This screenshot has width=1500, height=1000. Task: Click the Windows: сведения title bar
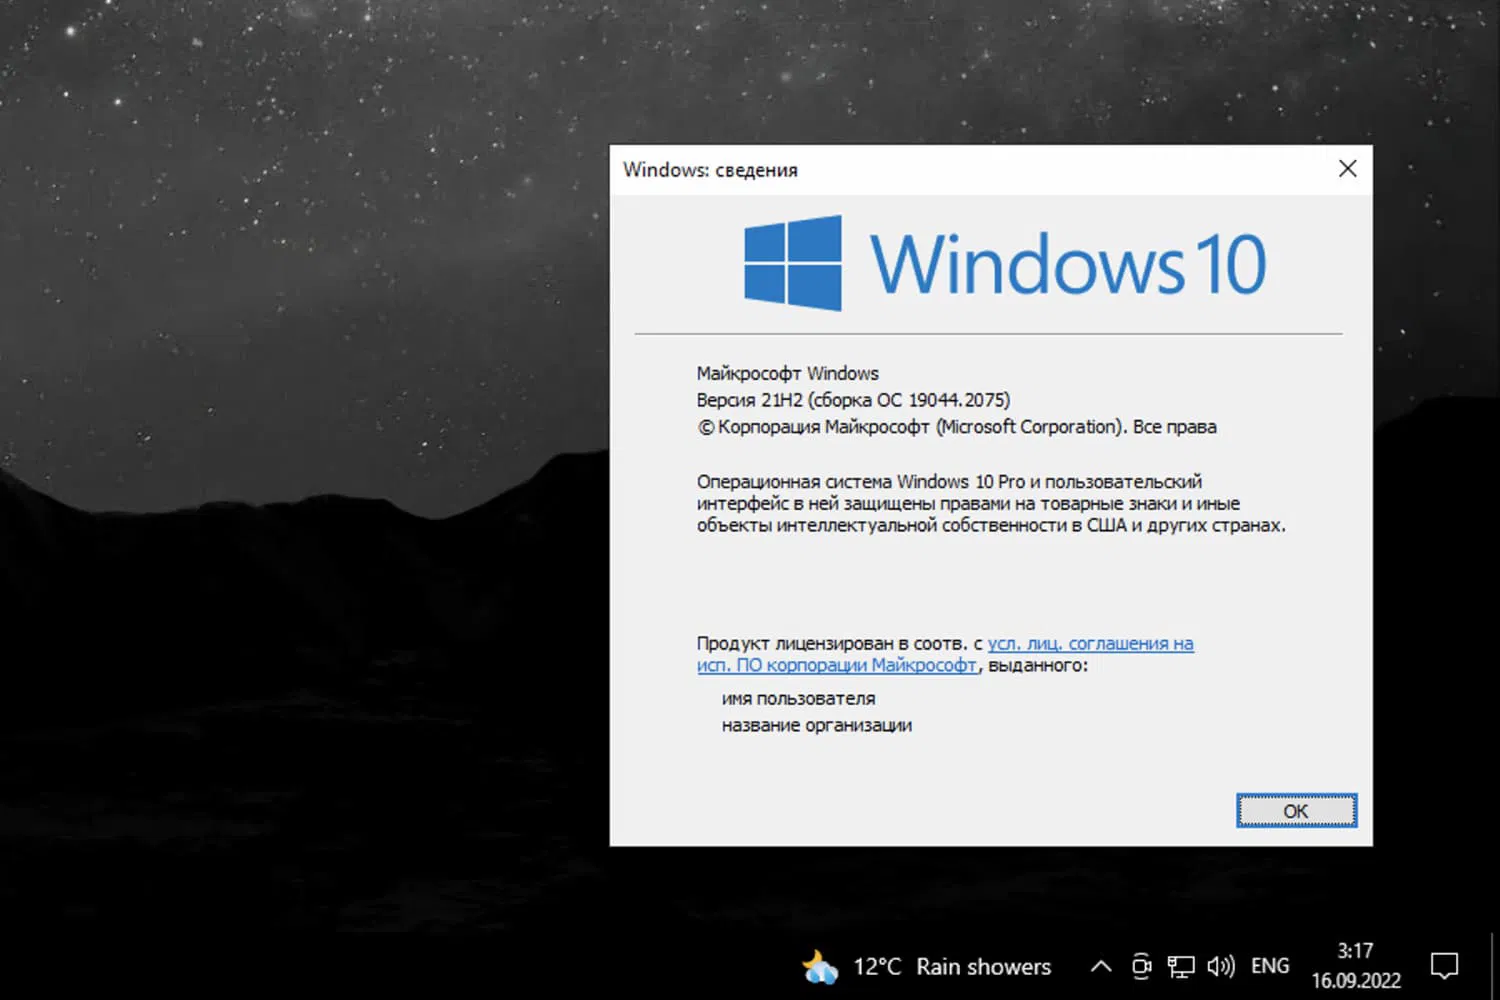pyautogui.click(x=900, y=169)
